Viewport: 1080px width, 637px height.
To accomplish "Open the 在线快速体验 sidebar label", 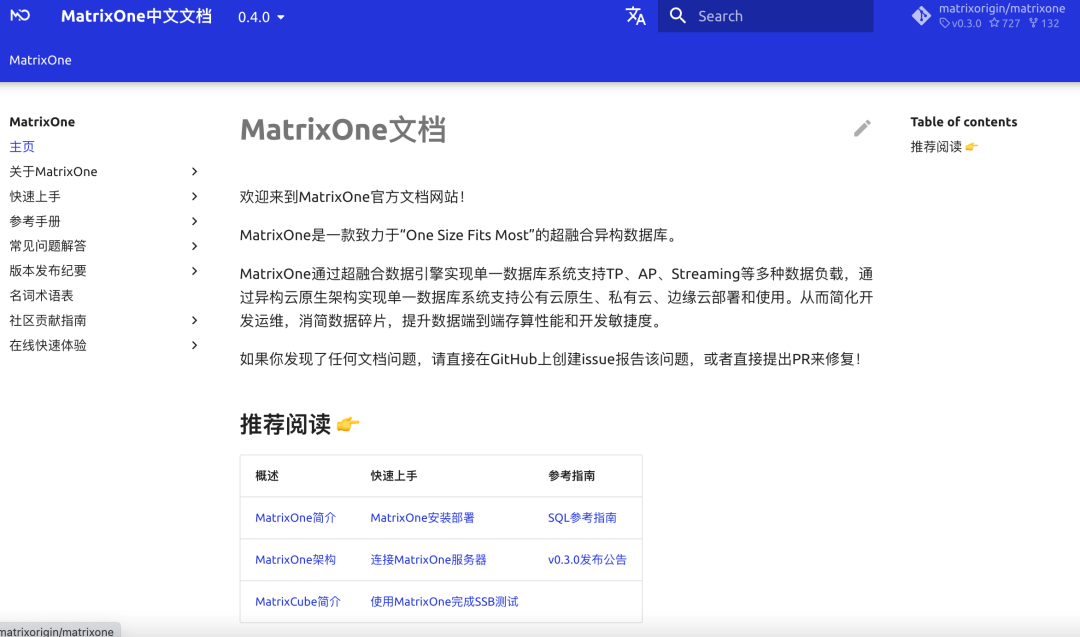I will [48, 345].
